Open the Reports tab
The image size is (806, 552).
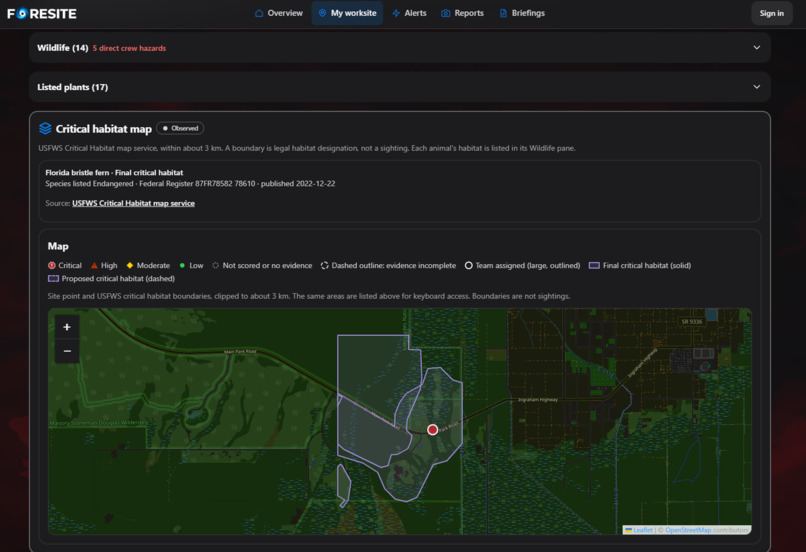(462, 13)
